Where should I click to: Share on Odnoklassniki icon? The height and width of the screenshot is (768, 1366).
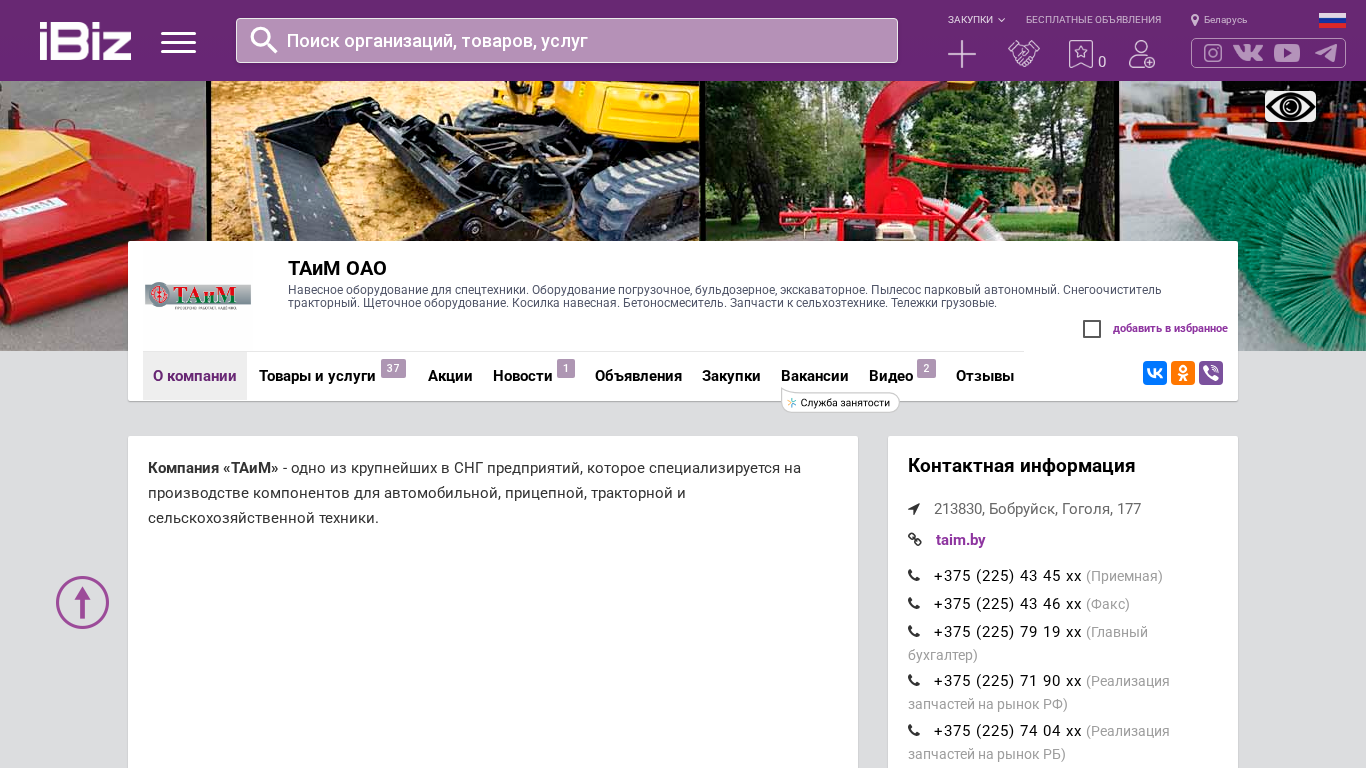[x=1183, y=373]
